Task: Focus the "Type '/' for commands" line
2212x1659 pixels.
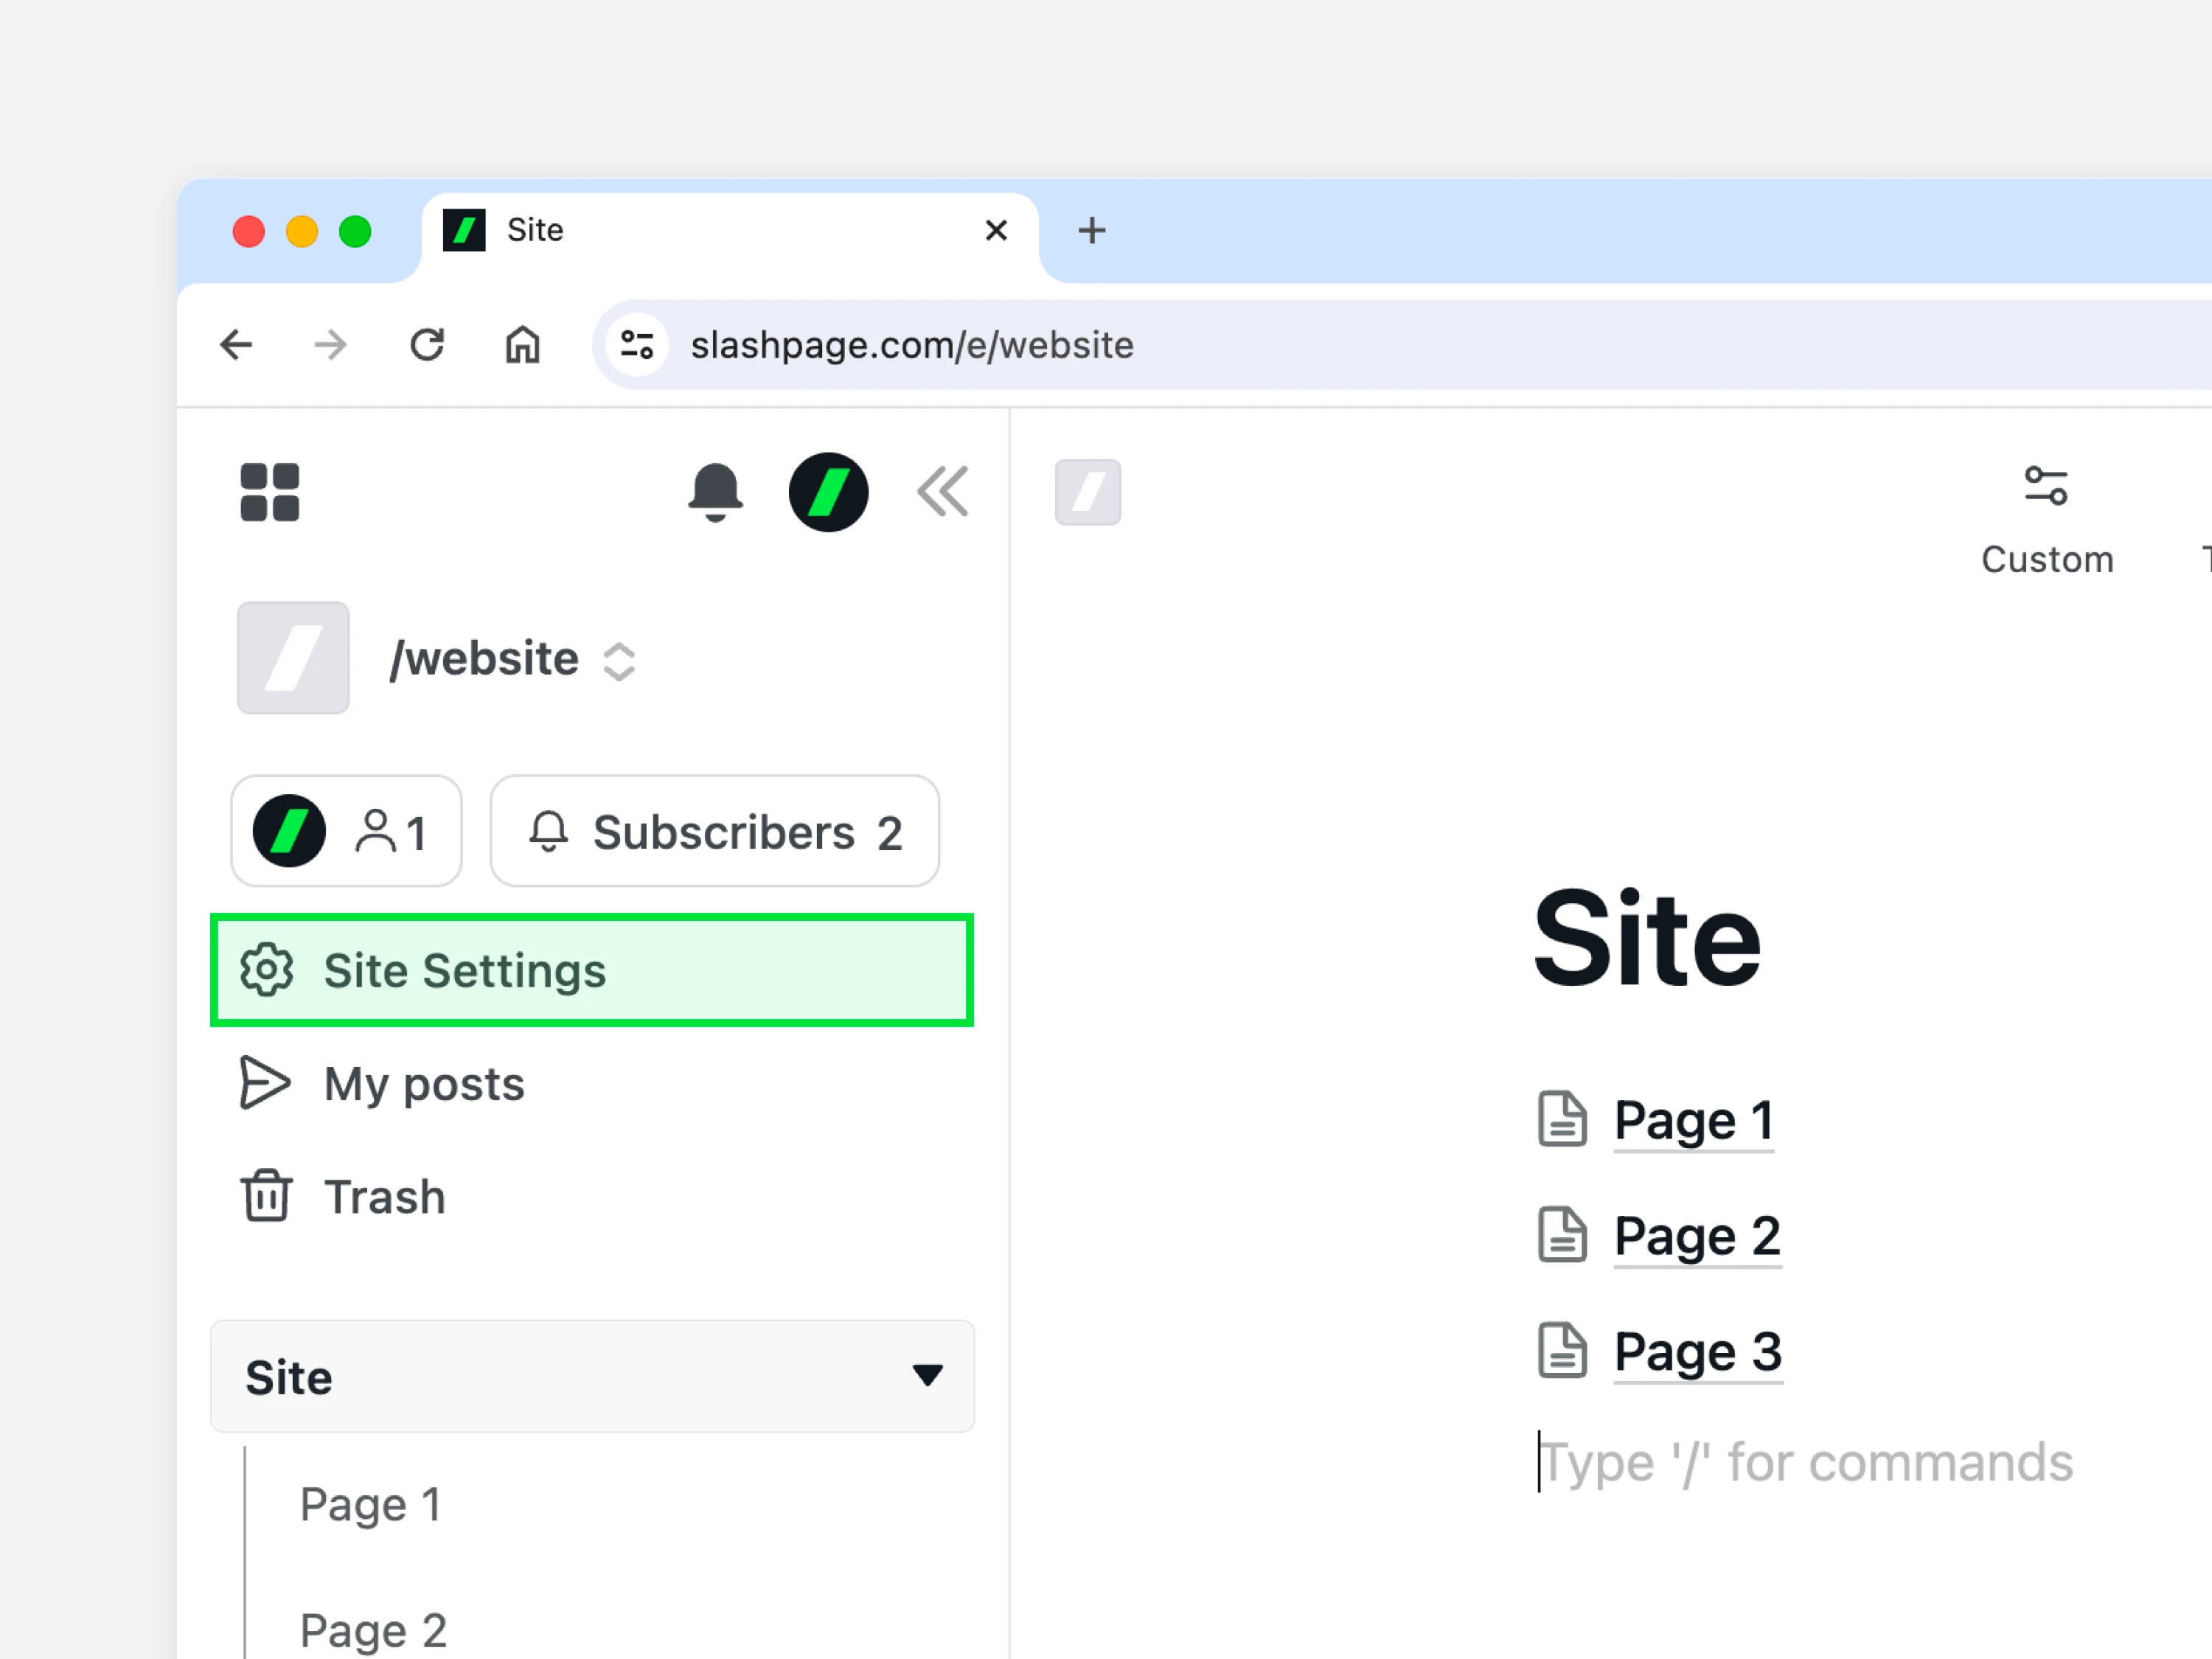Action: (1806, 1462)
